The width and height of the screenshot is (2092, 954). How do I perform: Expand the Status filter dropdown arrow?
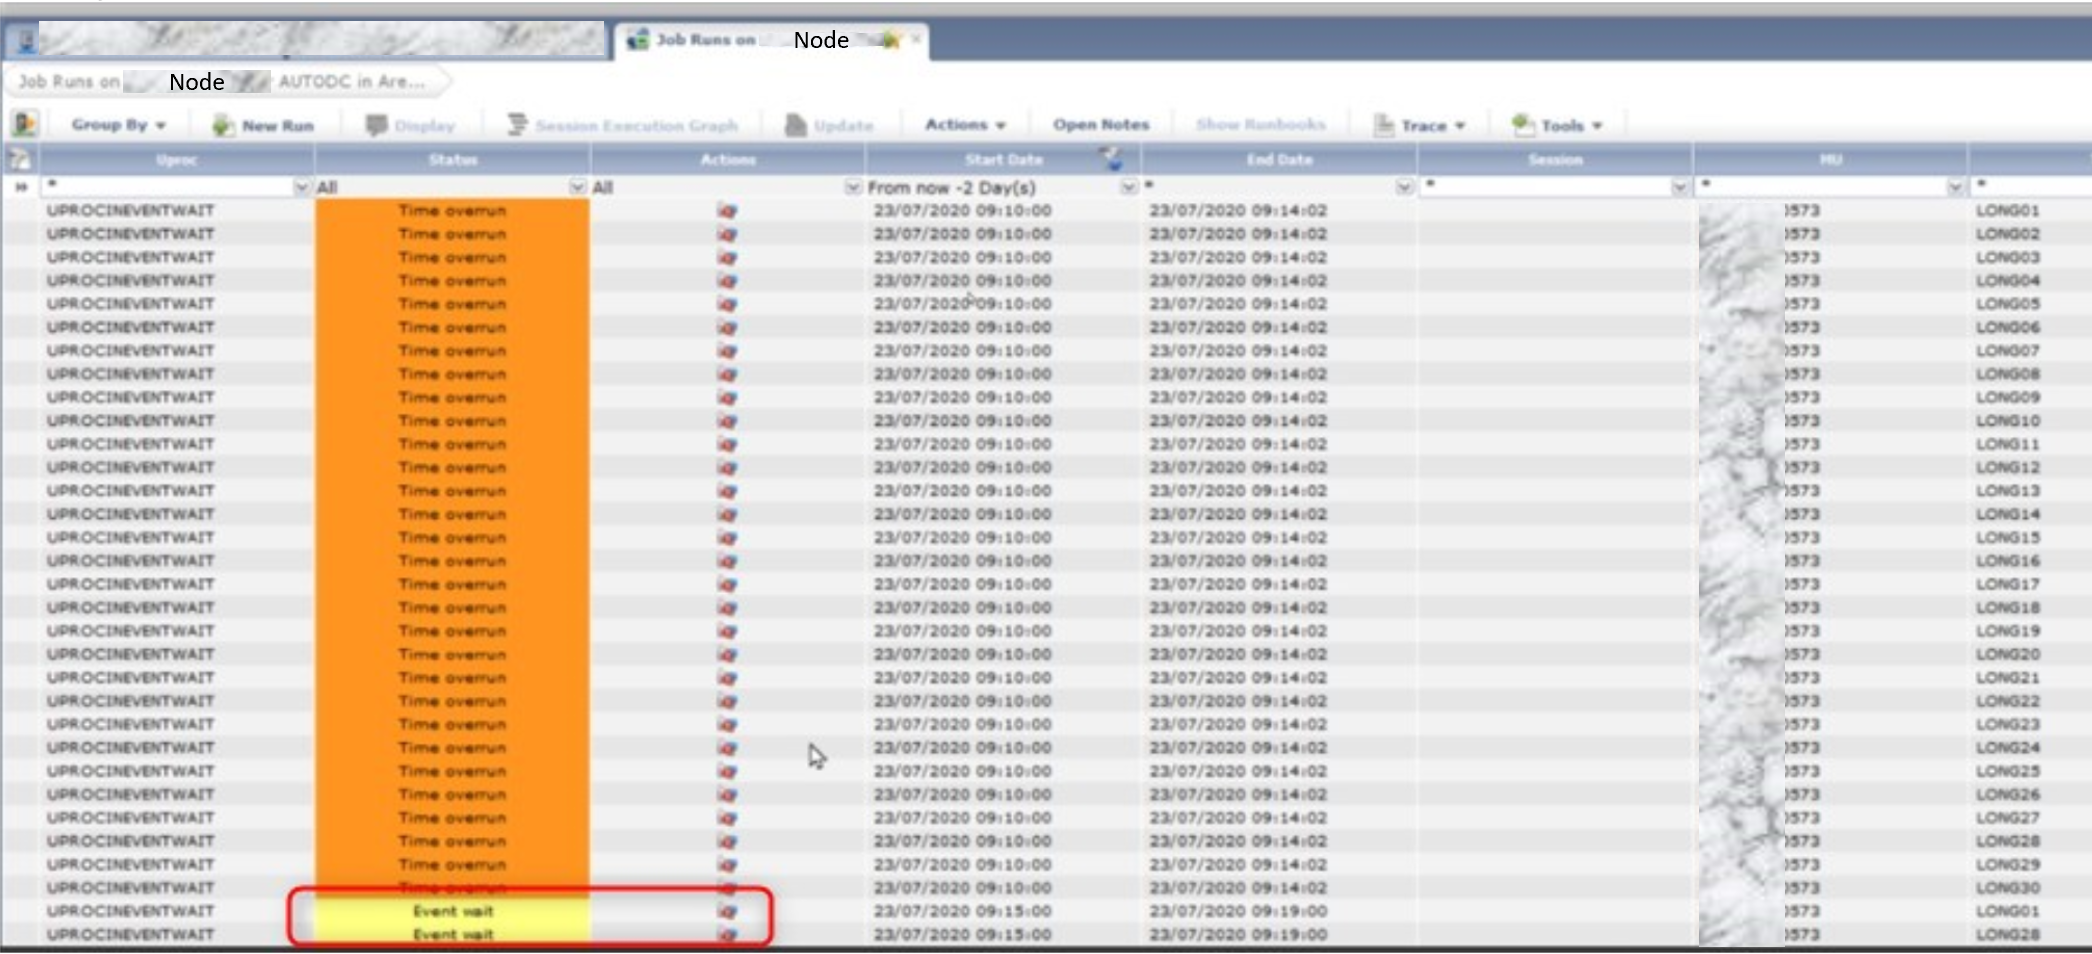[577, 187]
